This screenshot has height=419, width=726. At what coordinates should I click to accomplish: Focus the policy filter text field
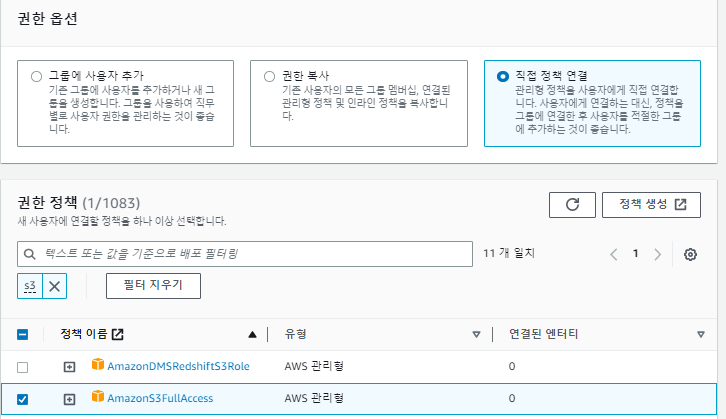pyautogui.click(x=245, y=254)
